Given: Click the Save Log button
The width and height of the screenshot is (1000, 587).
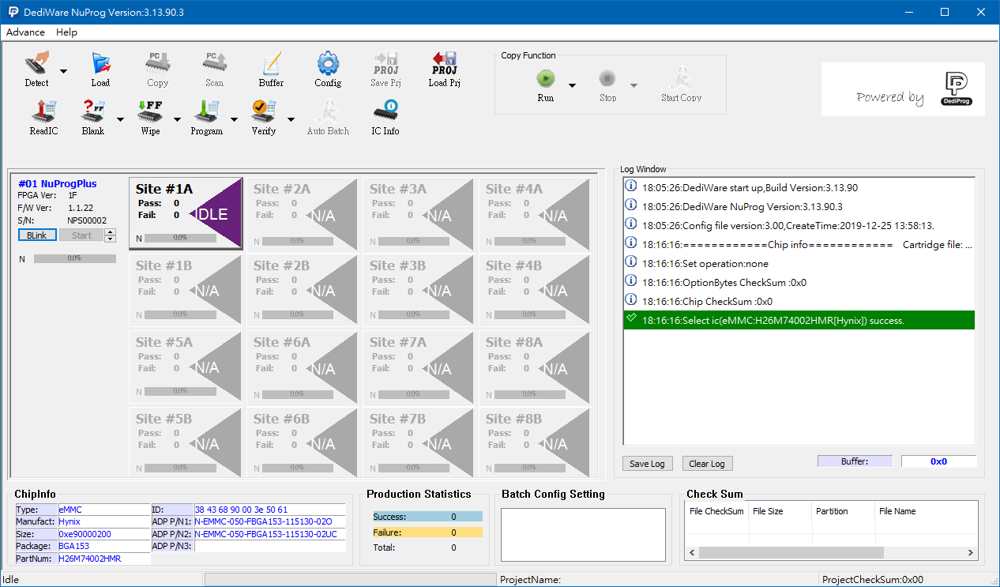Looking at the screenshot, I should (647, 464).
